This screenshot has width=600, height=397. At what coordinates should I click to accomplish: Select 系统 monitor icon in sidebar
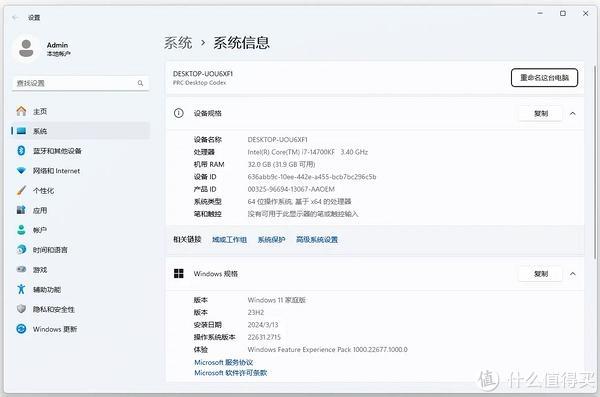pyautogui.click(x=21, y=131)
